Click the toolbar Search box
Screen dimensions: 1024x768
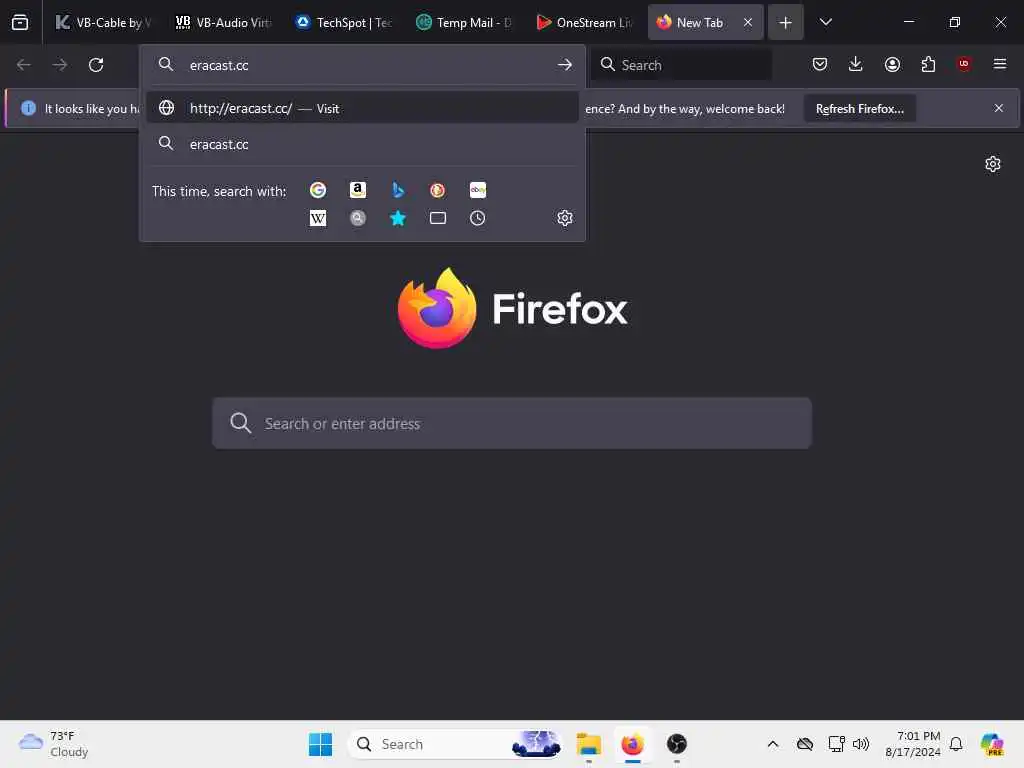click(682, 65)
